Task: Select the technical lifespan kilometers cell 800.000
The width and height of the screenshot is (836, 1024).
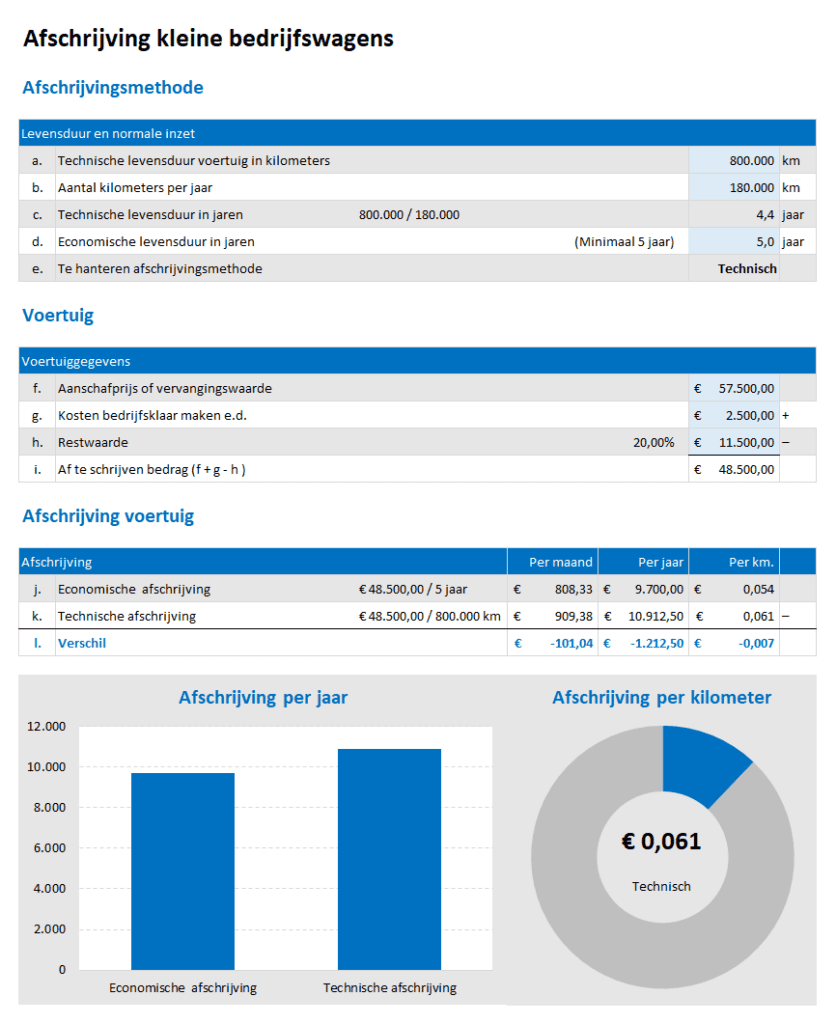Action: pyautogui.click(x=734, y=160)
